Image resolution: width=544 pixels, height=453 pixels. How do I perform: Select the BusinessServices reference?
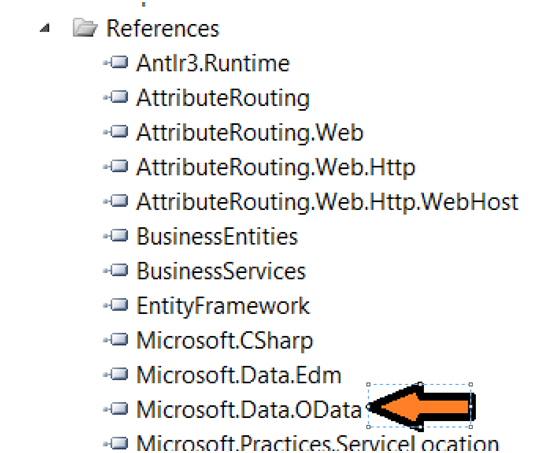click(221, 271)
